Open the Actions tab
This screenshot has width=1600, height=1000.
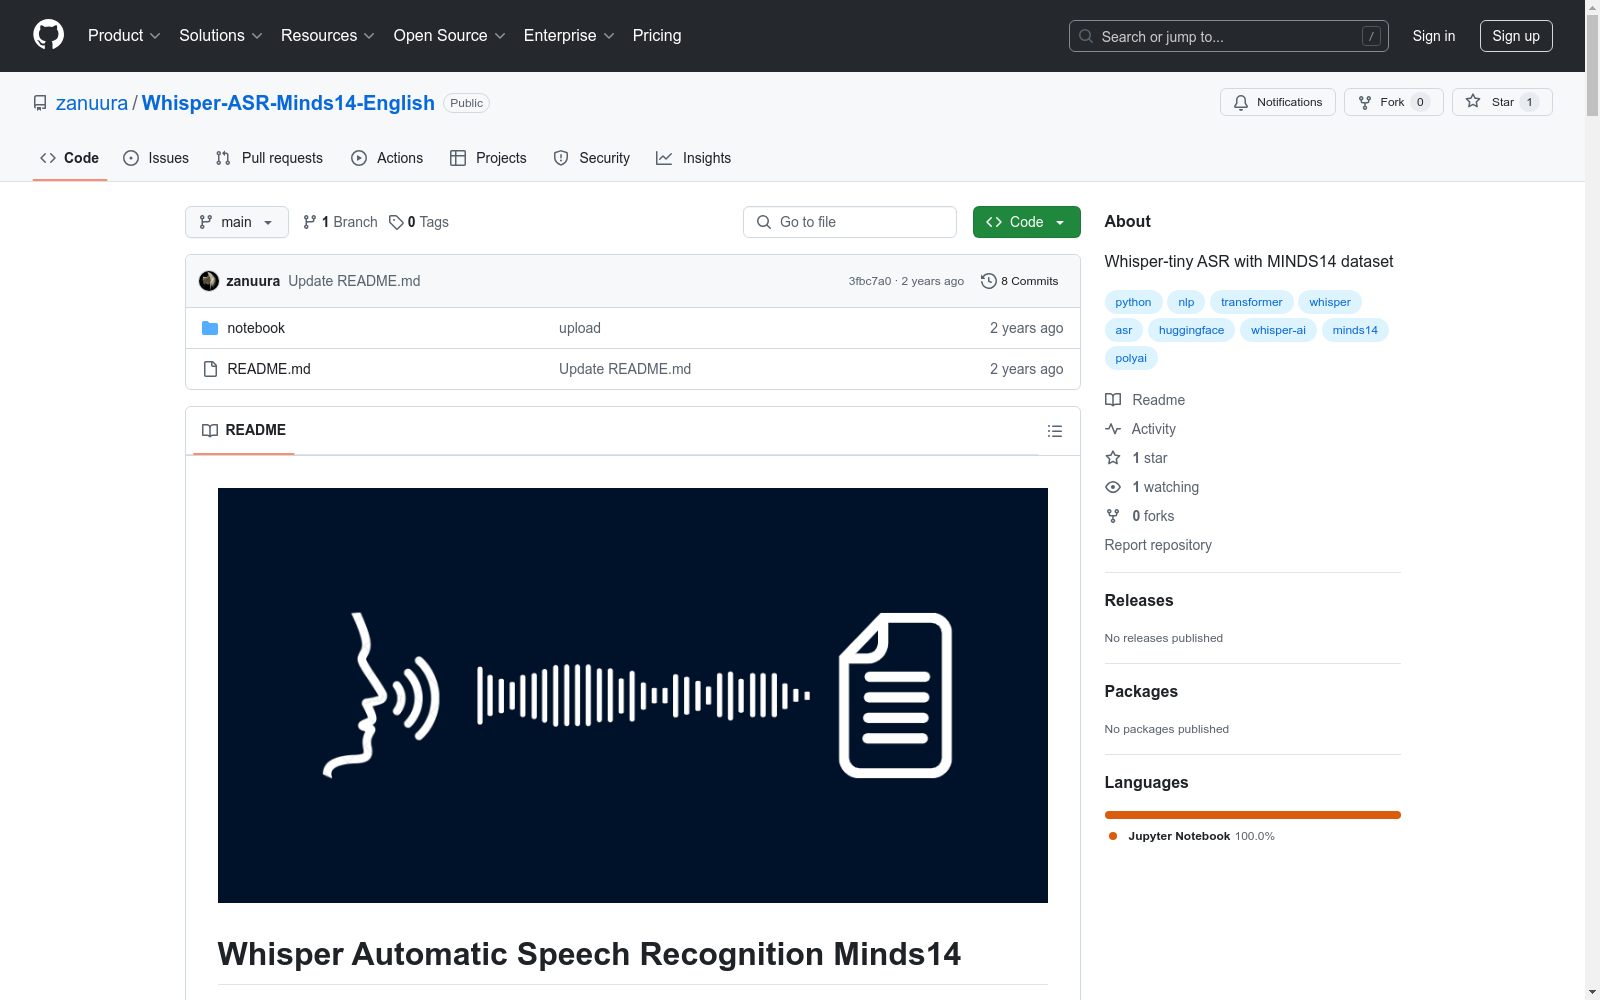coord(387,158)
